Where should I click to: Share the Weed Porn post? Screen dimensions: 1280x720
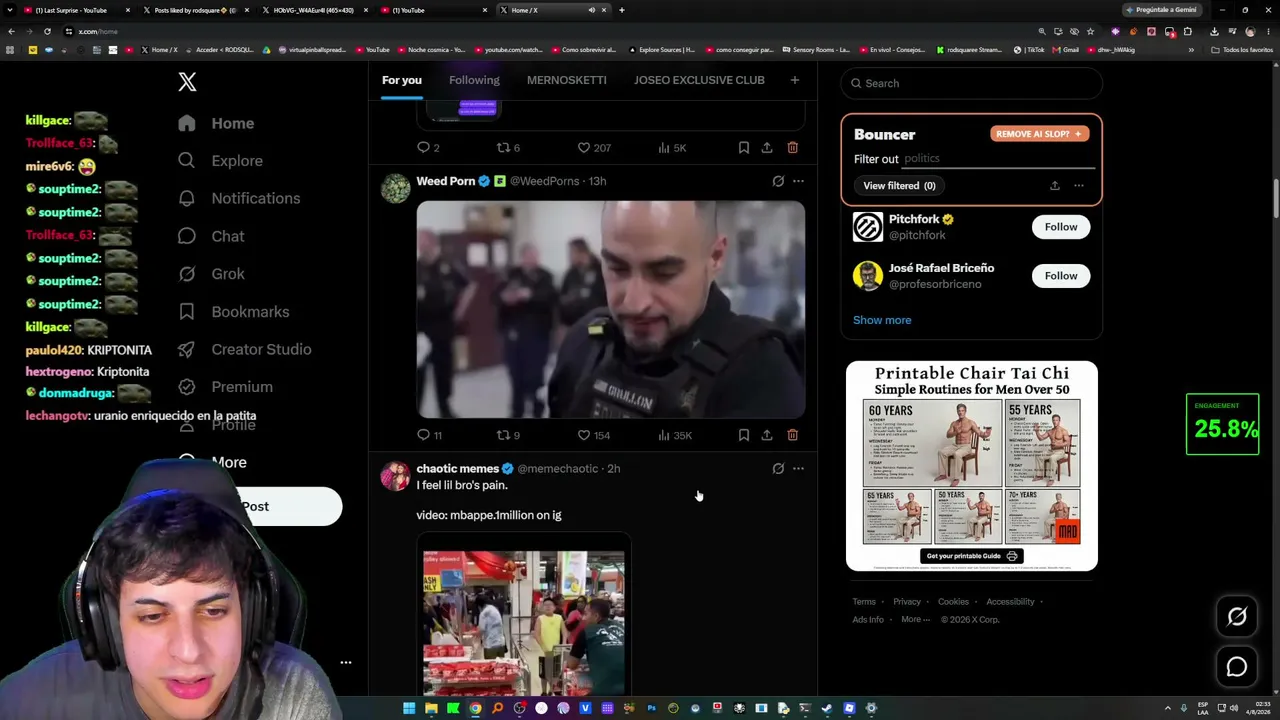pos(767,435)
